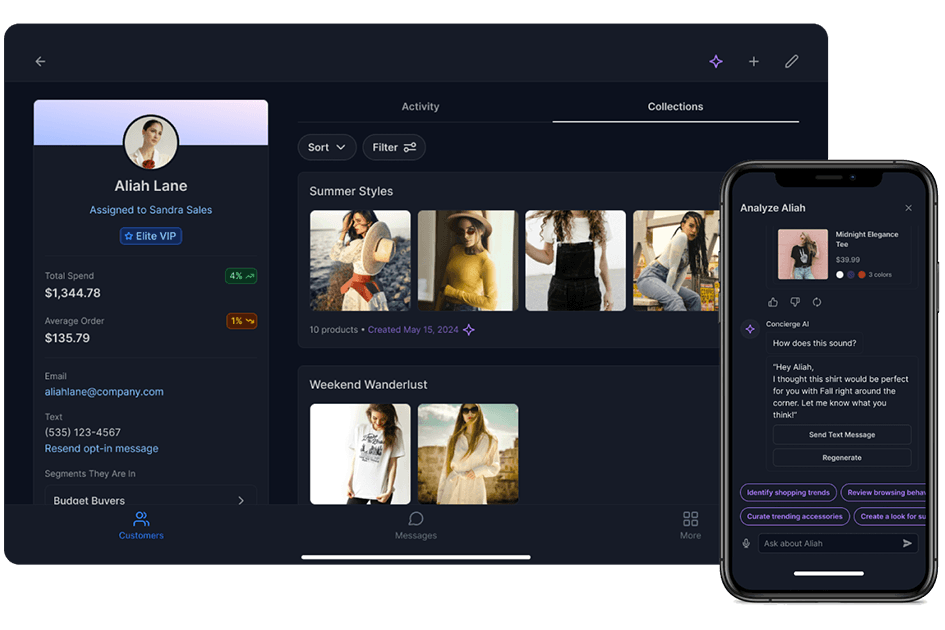Viewport: 945px width, 630px height.
Task: Click the Concierge AI sparkle avatar
Action: 750,329
